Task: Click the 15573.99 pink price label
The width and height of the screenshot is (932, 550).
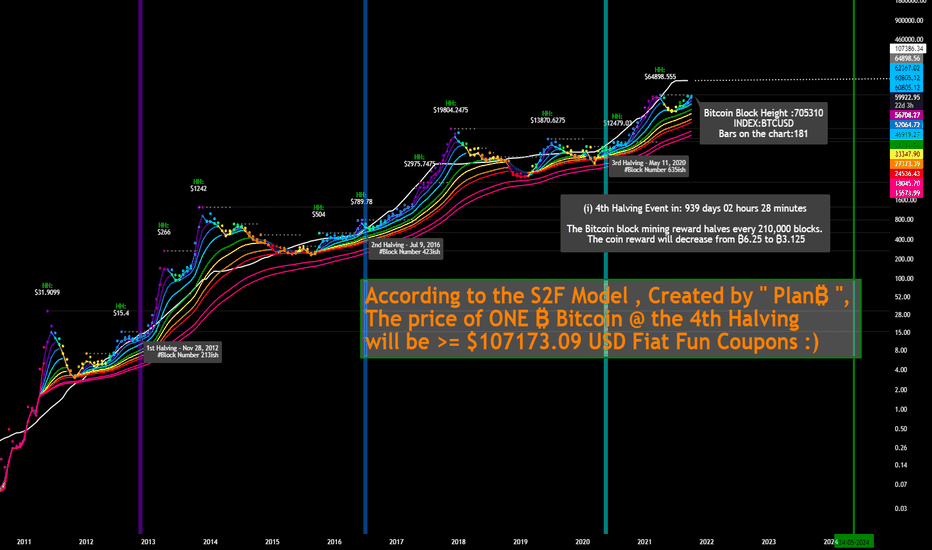Action: (x=907, y=193)
